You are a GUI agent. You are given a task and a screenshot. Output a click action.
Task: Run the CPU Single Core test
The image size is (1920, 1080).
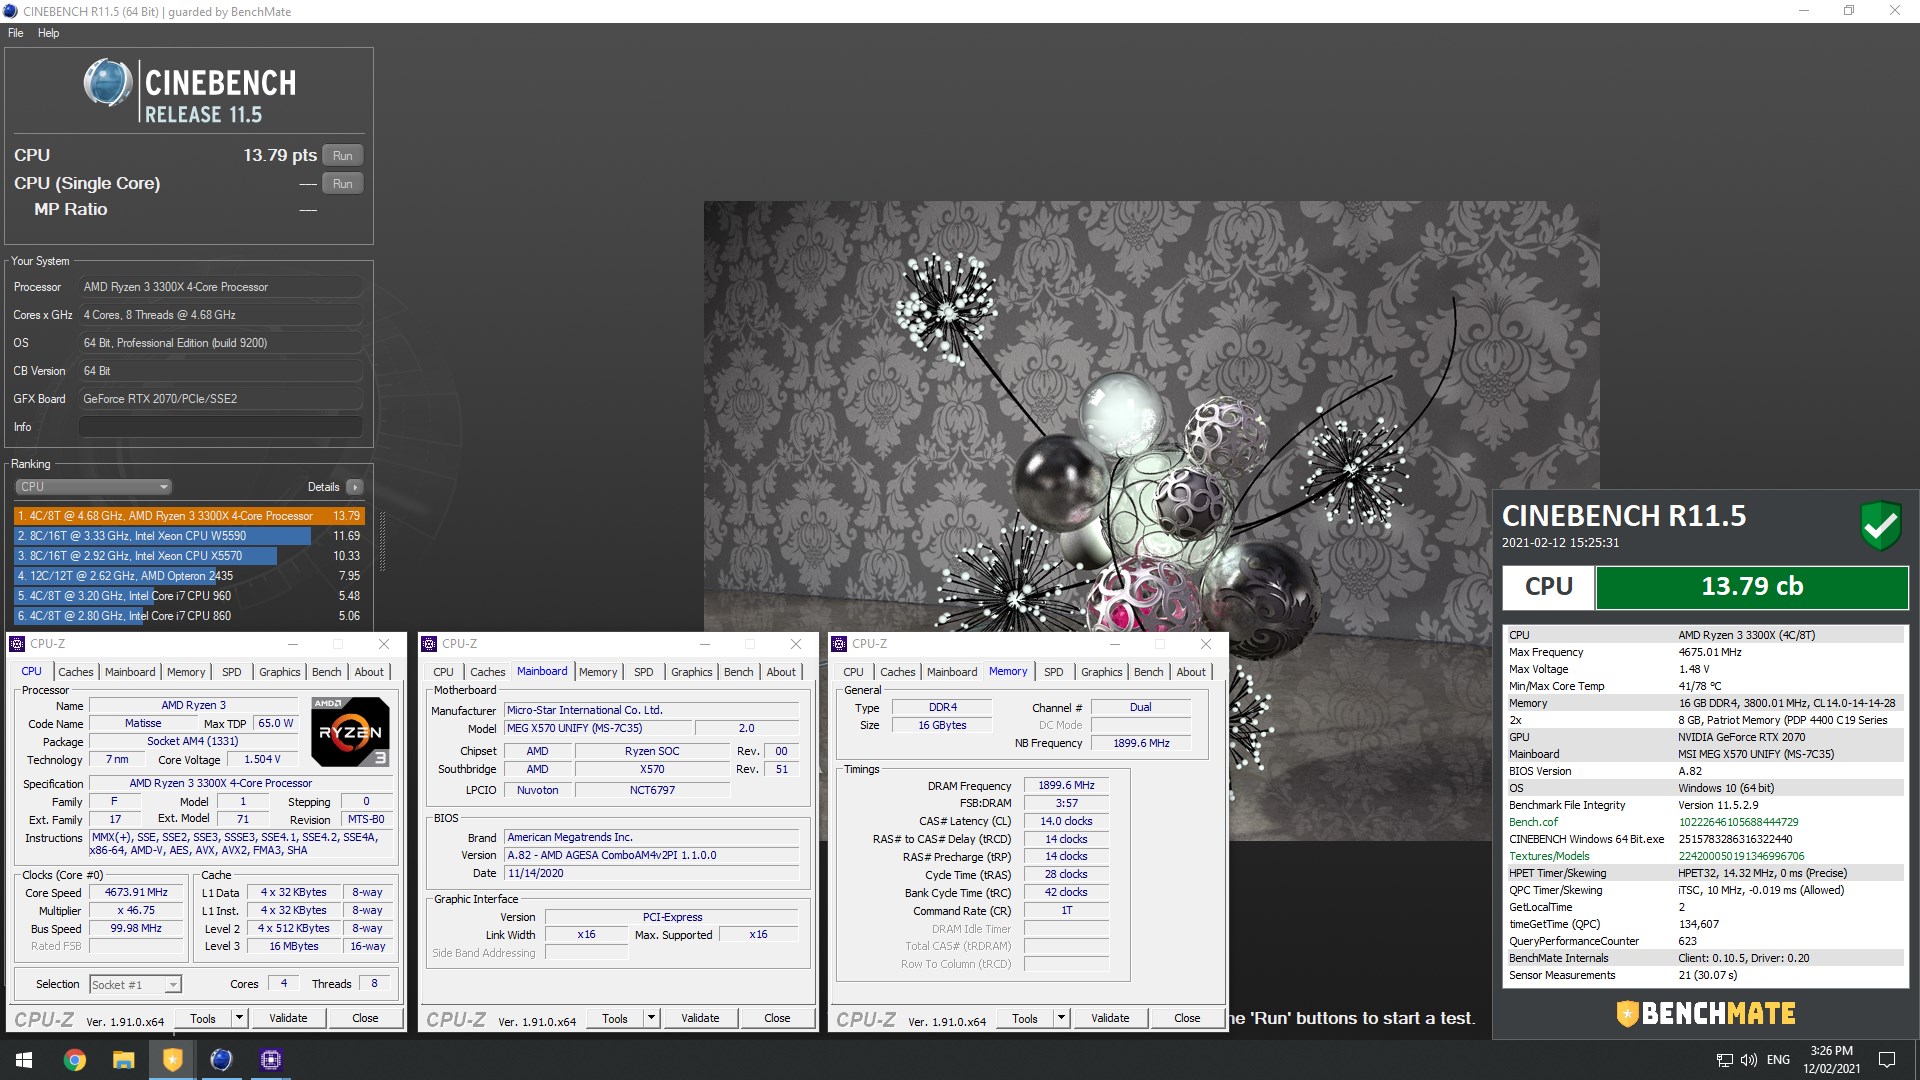[x=343, y=184]
